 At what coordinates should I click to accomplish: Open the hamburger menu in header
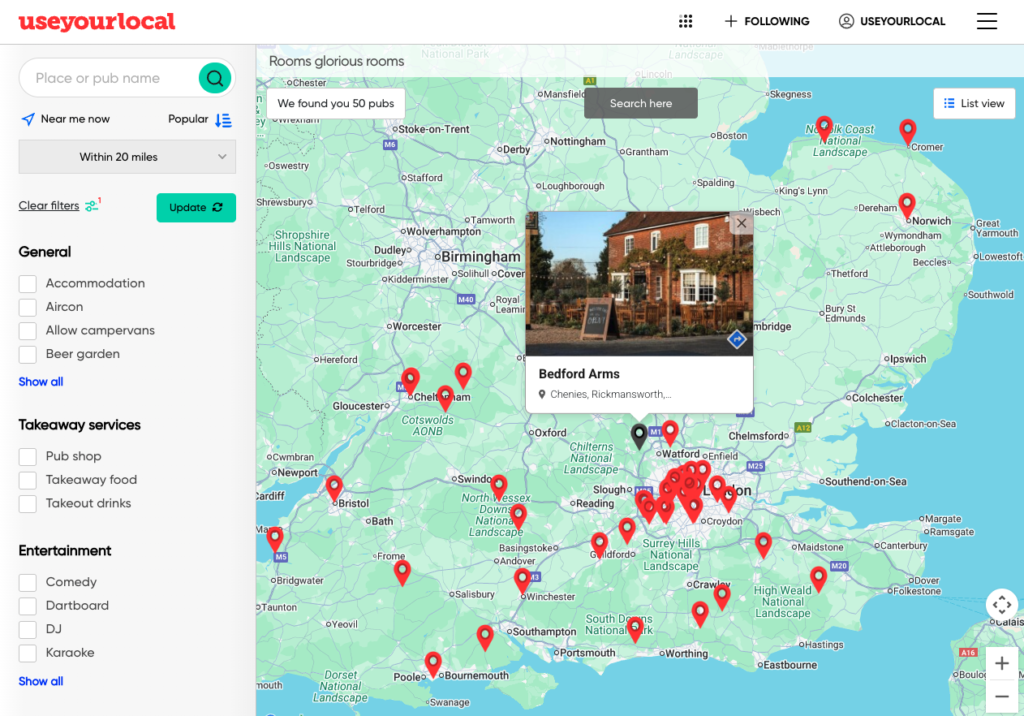click(x=986, y=21)
